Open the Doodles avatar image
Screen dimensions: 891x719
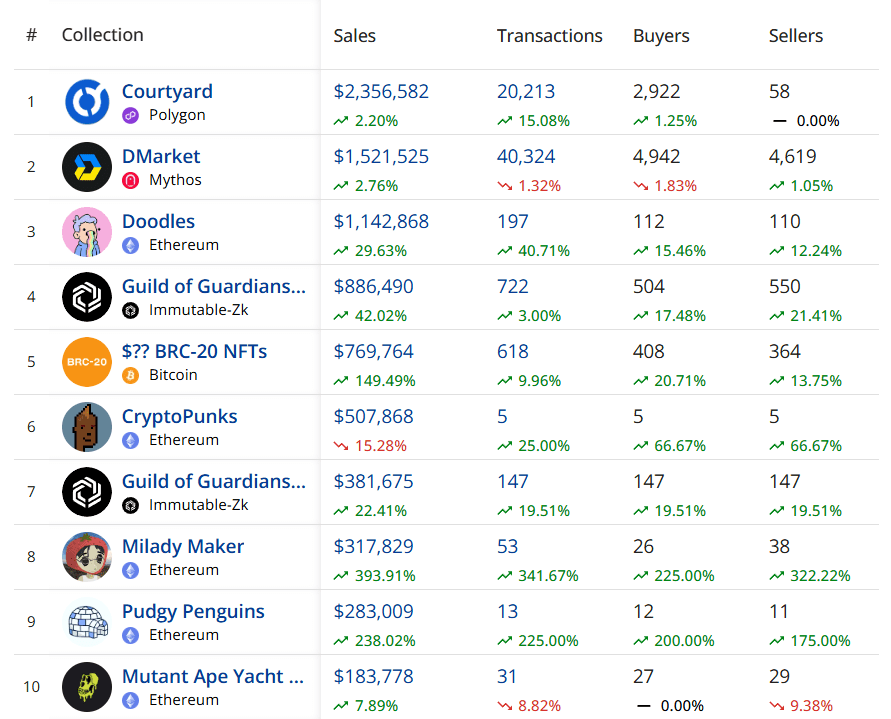87,232
